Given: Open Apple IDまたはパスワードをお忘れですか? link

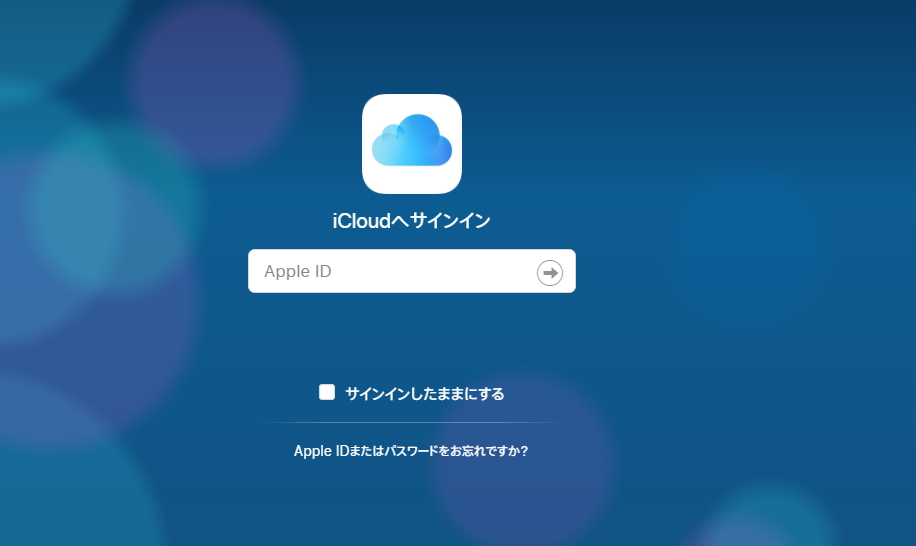Looking at the screenshot, I should 411,451.
